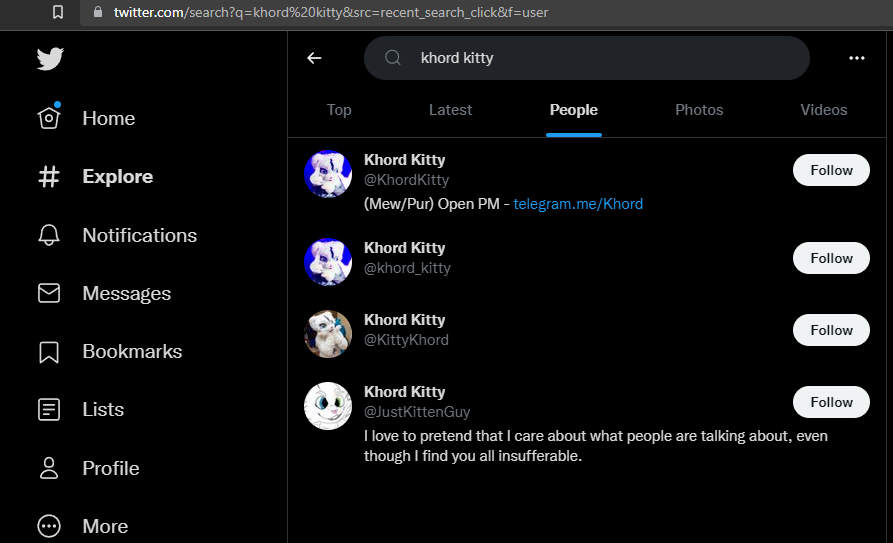The image size is (893, 543).
Task: Click the @JustKittenGuy handle text
Action: (x=417, y=412)
